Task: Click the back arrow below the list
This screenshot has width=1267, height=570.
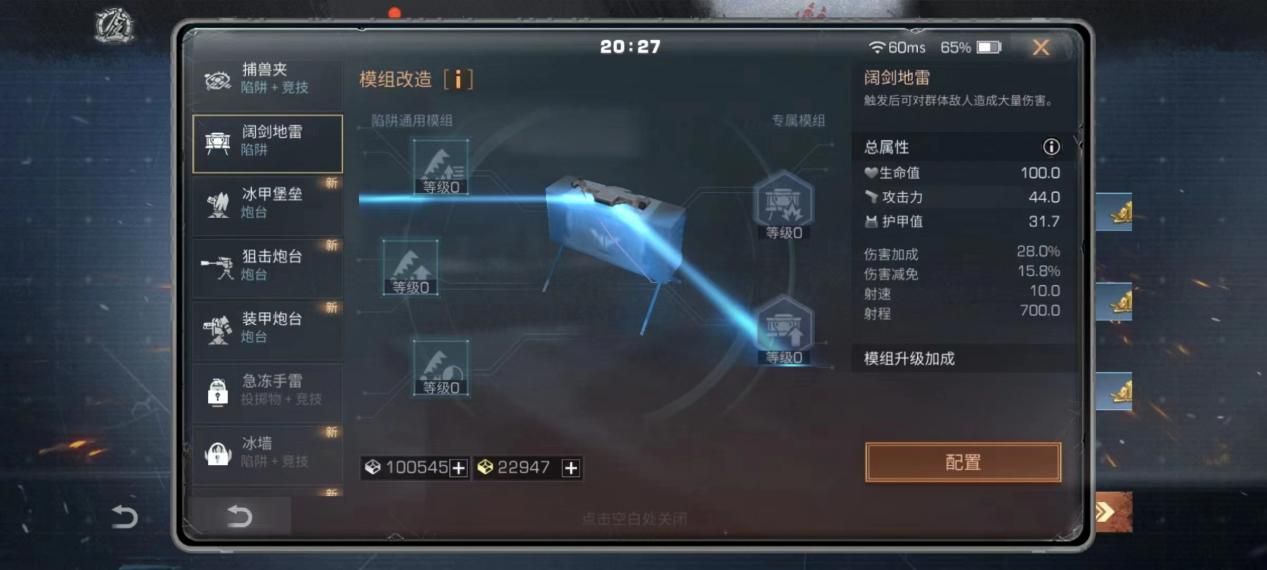Action: click(240, 516)
